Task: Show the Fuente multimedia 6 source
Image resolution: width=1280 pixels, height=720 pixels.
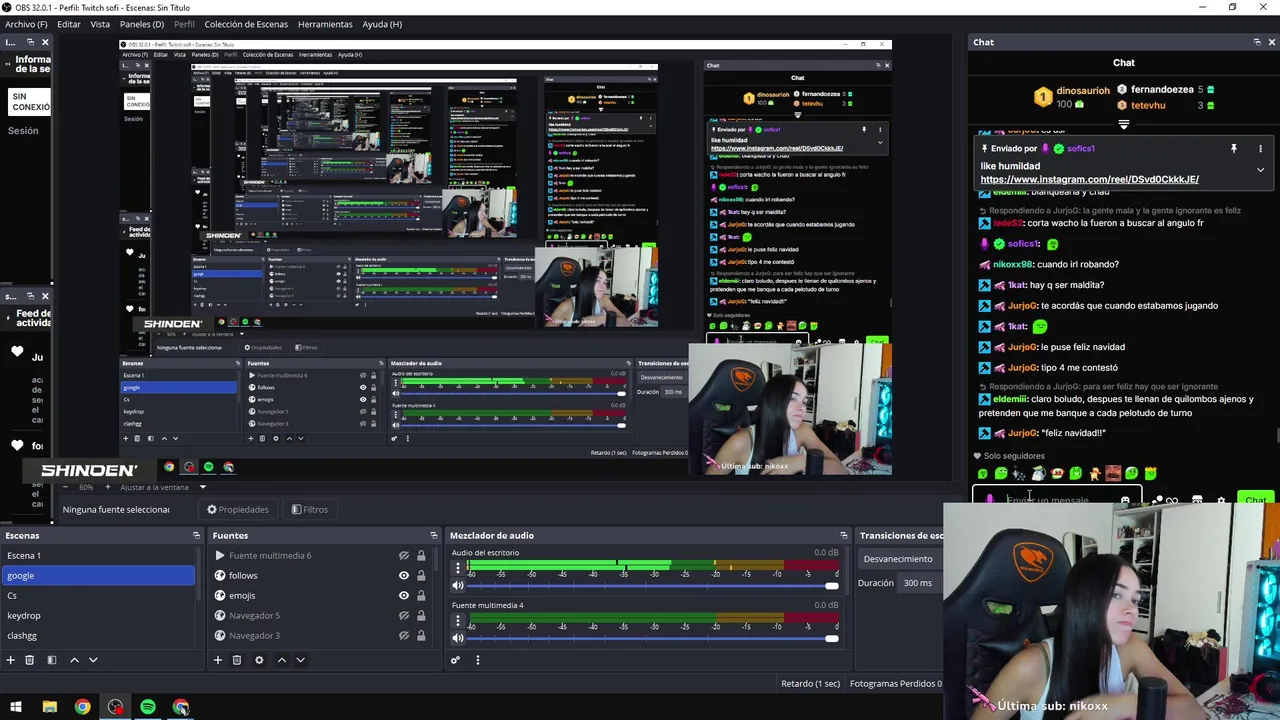Action: tap(404, 556)
